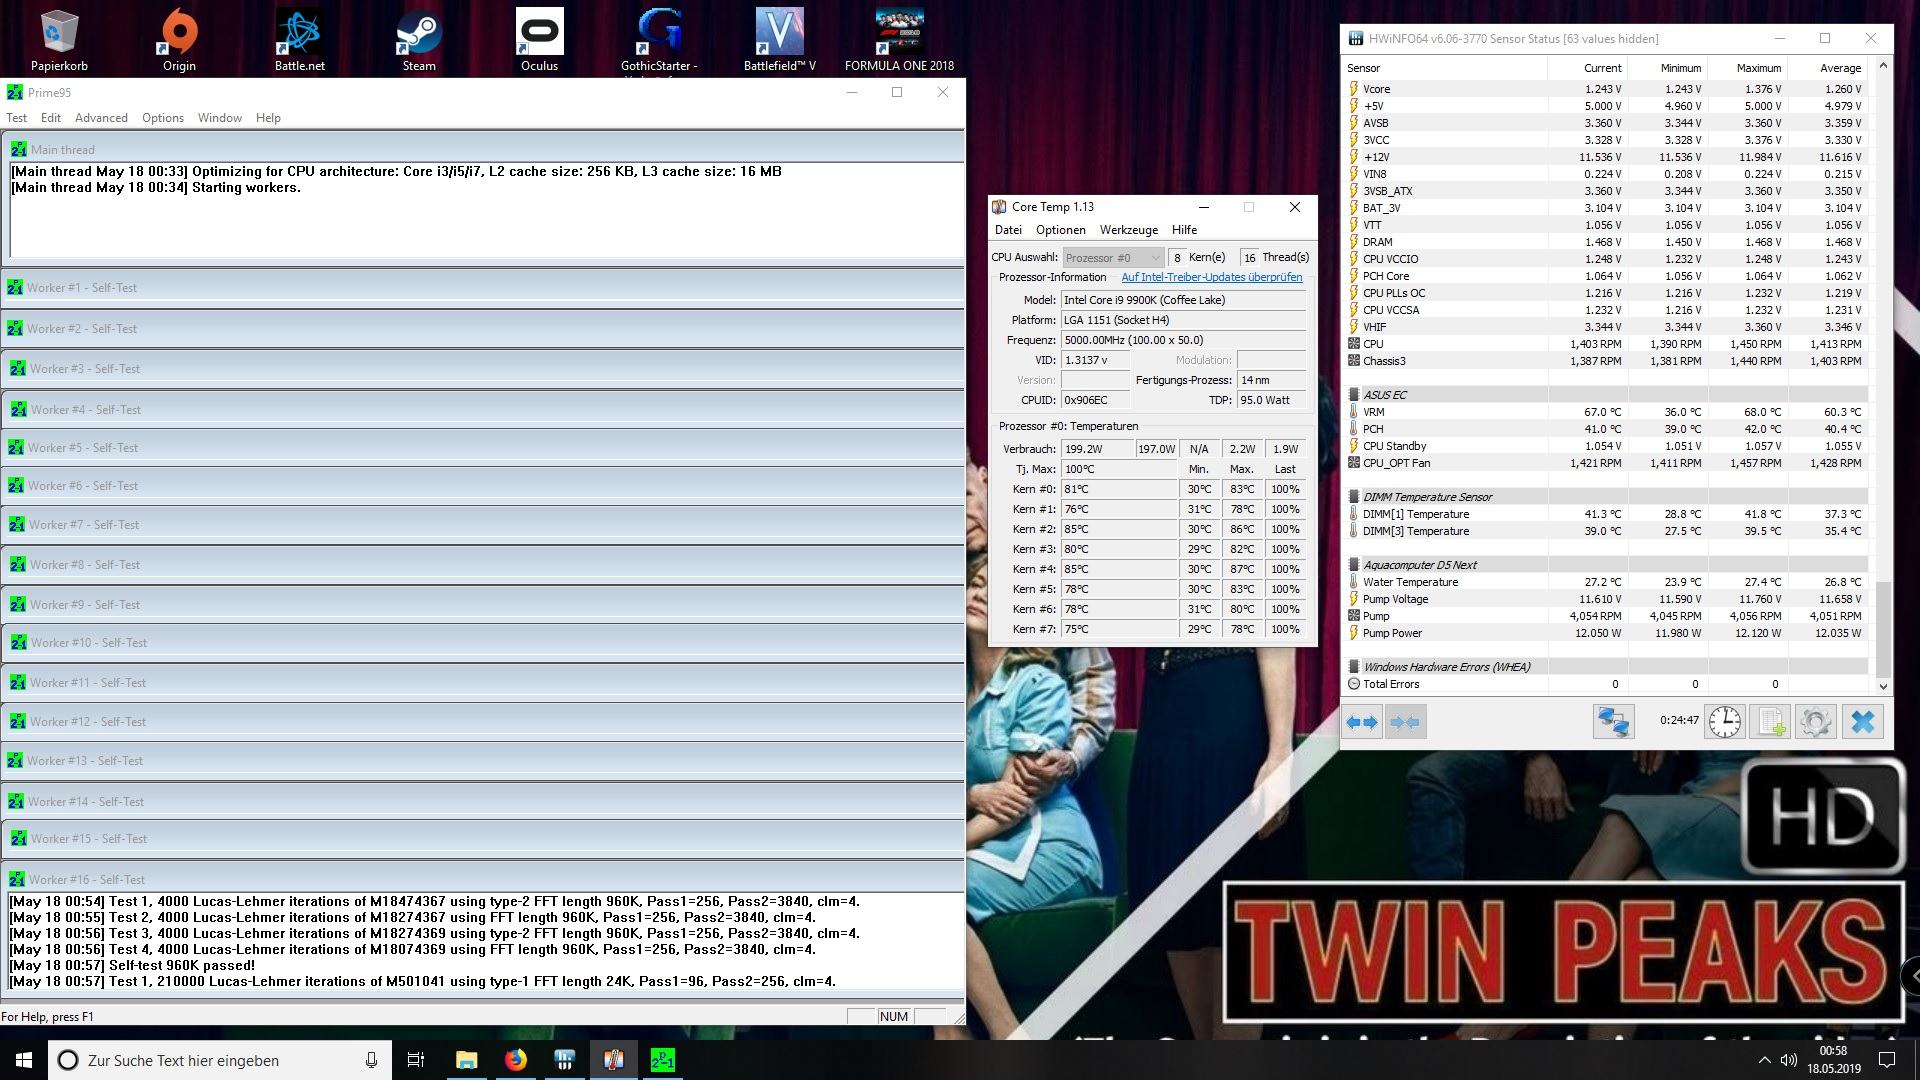
Task: Click Worker #12 - Self-Test window bar
Action: (482, 721)
